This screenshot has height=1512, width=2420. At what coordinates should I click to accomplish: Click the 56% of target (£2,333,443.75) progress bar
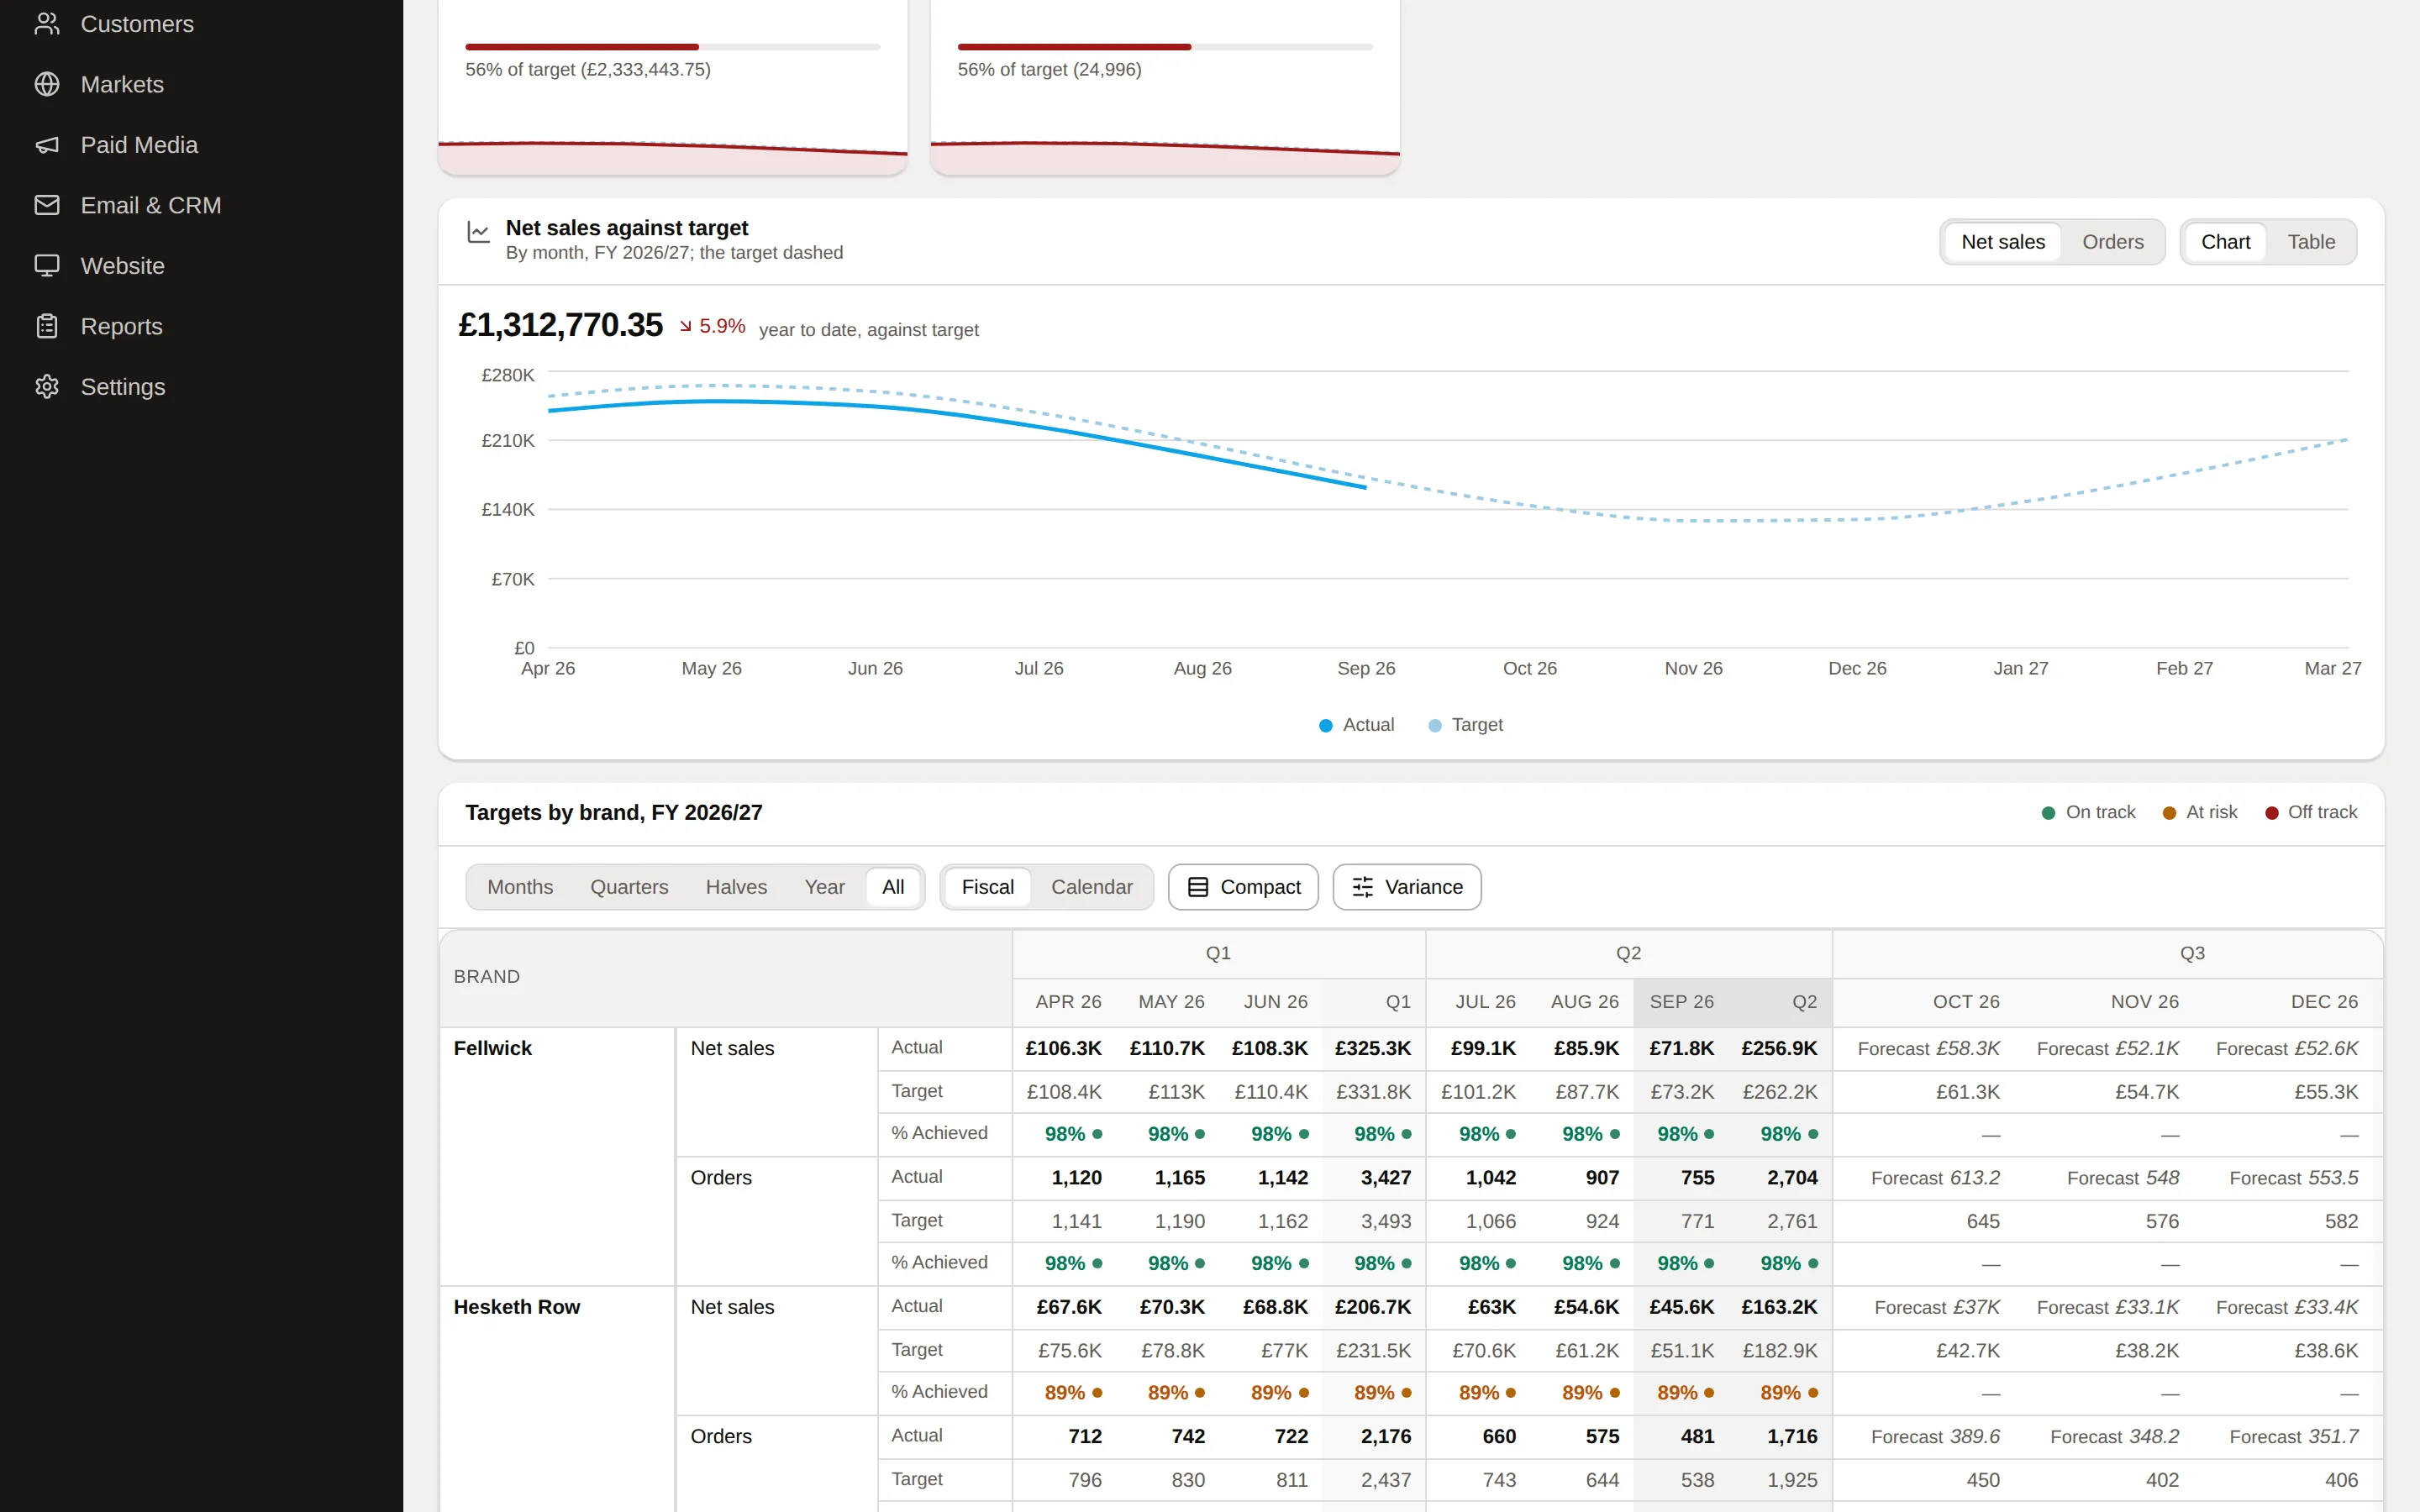tap(673, 47)
